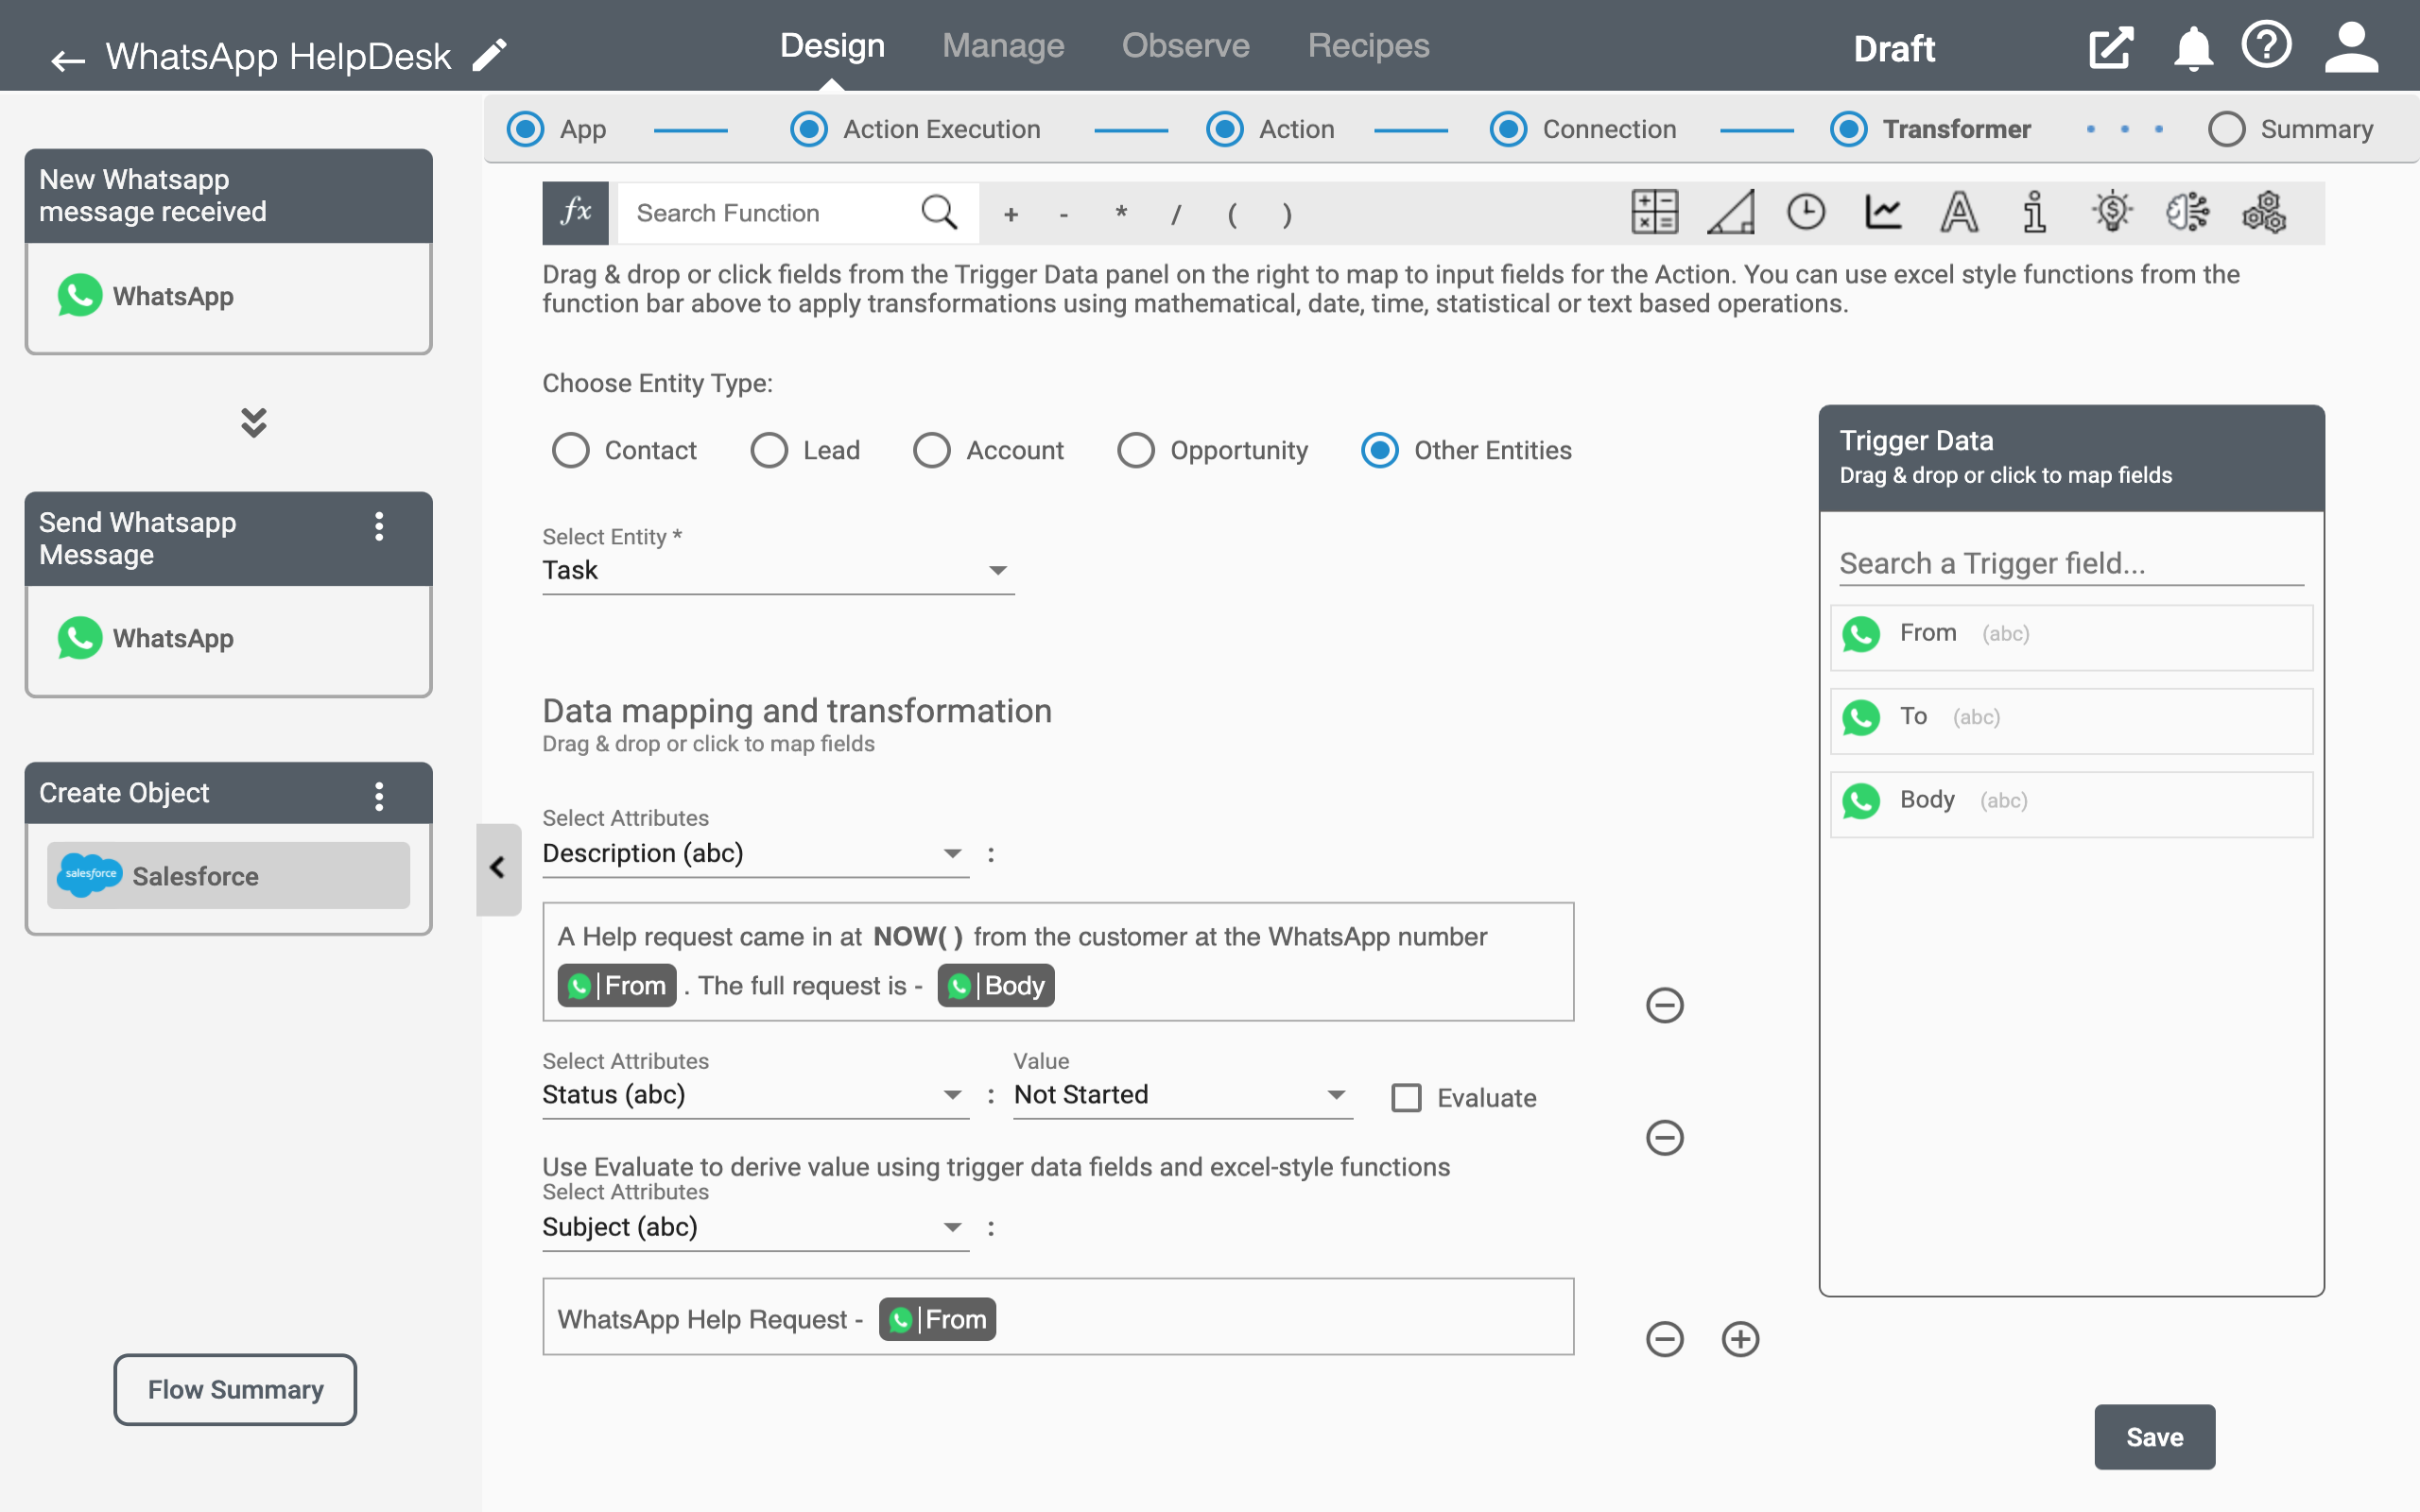2420x1512 pixels.
Task: Click the collapse panel arrow button
Action: click(496, 868)
